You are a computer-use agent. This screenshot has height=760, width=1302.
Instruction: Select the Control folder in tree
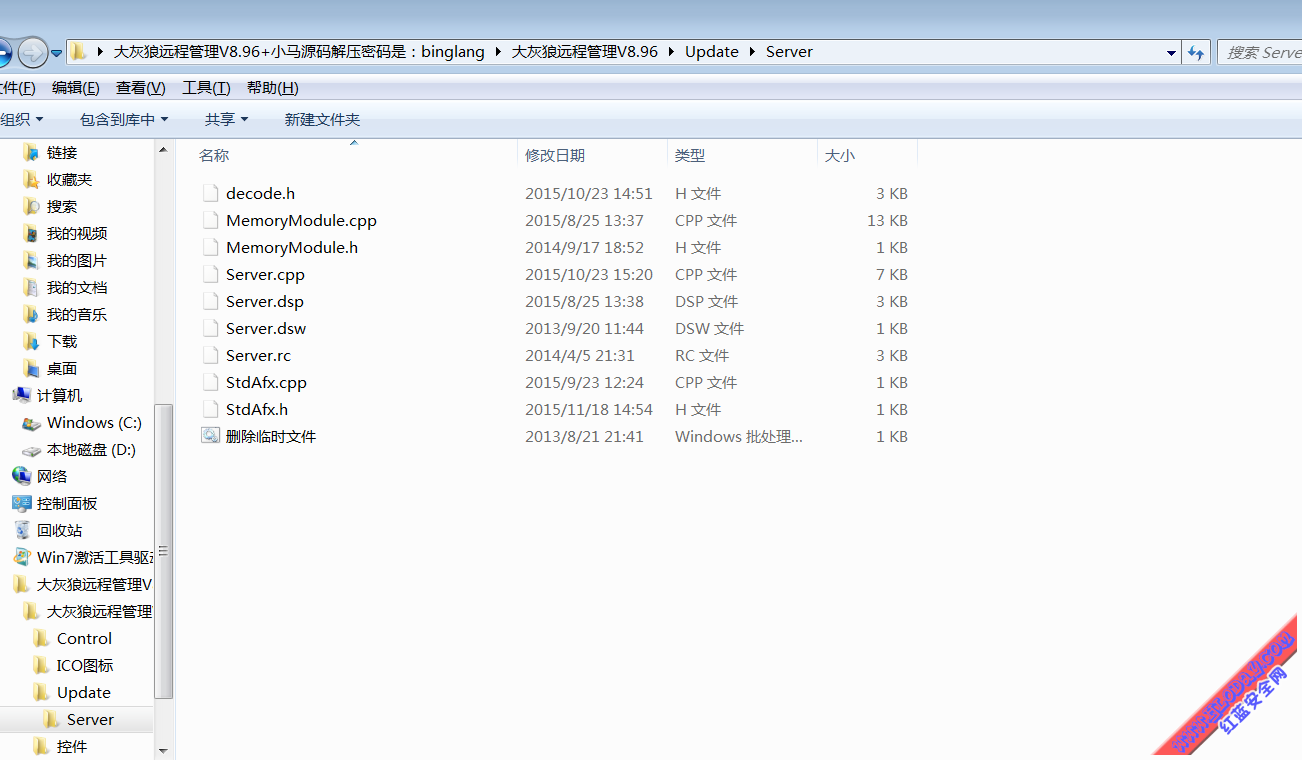[x=84, y=638]
